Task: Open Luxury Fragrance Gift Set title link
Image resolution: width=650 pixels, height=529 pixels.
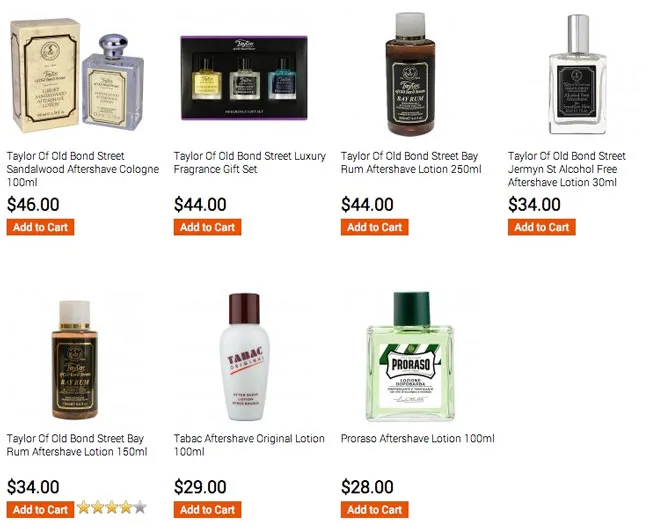Action: pyautogui.click(x=250, y=163)
